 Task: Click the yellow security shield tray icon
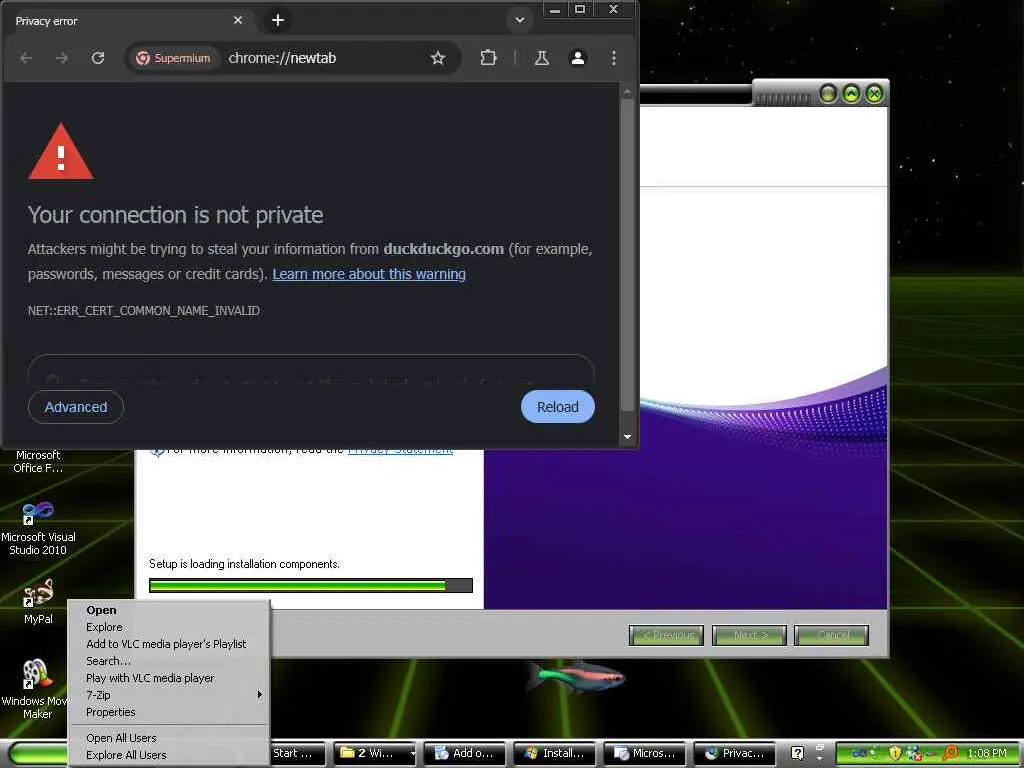(x=895, y=753)
